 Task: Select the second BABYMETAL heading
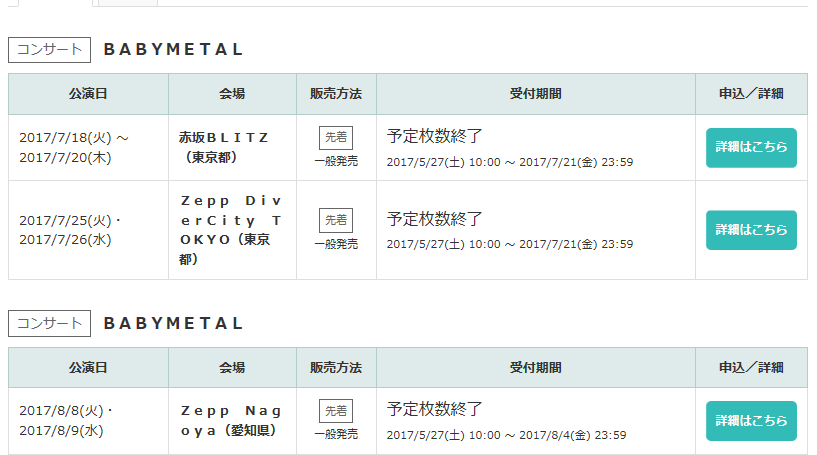(x=173, y=323)
